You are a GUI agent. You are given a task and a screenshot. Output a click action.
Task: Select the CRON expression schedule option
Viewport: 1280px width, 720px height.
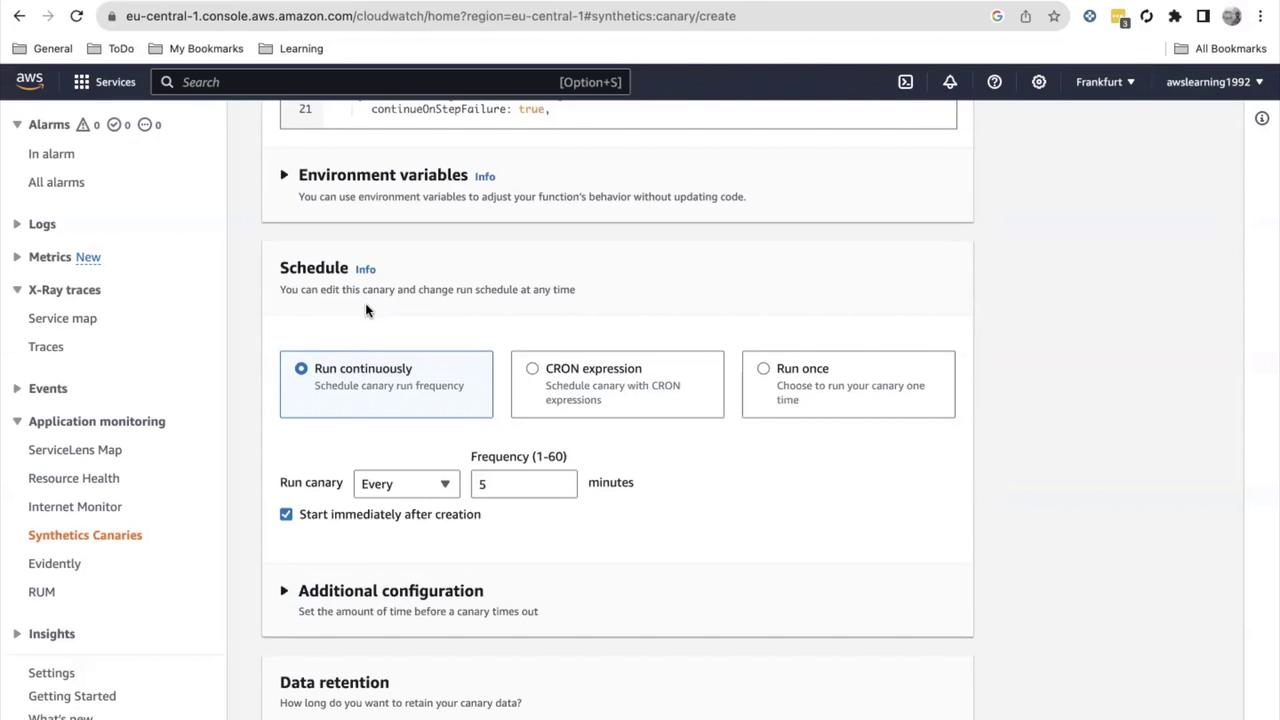(617, 384)
